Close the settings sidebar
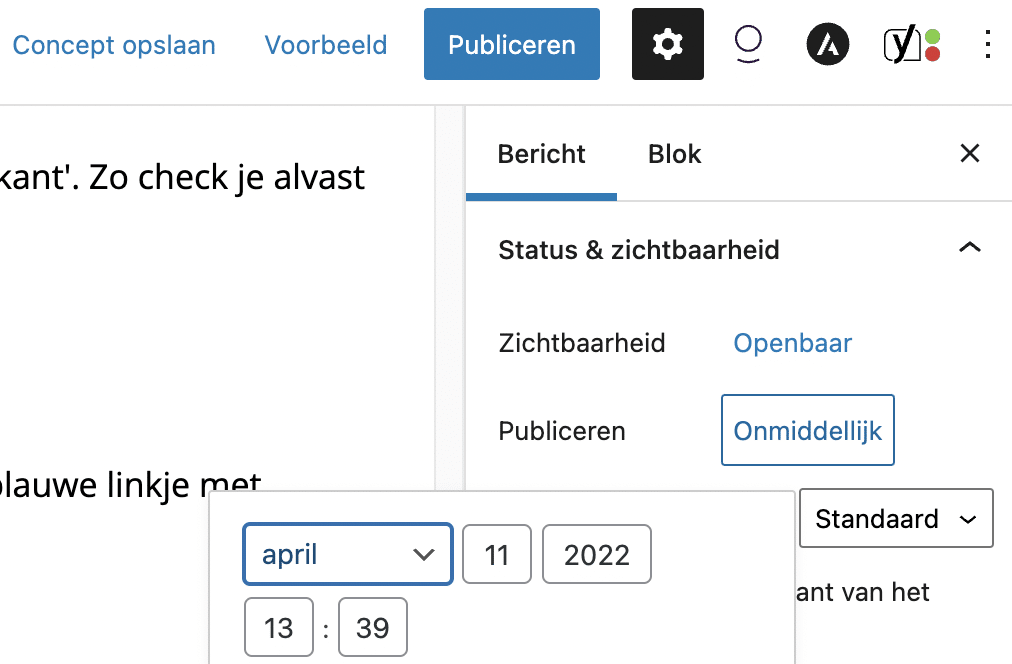Image resolution: width=1012 pixels, height=664 pixels. [969, 153]
